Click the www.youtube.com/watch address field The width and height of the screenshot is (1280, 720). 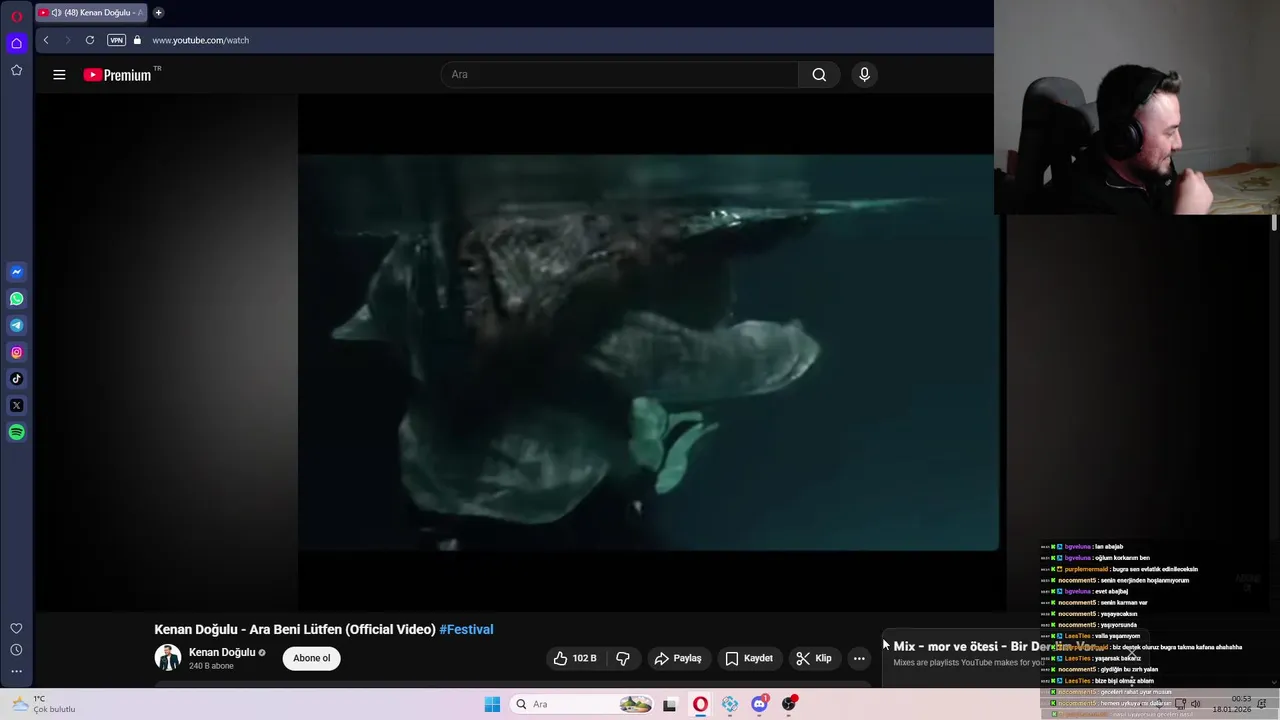coord(200,40)
